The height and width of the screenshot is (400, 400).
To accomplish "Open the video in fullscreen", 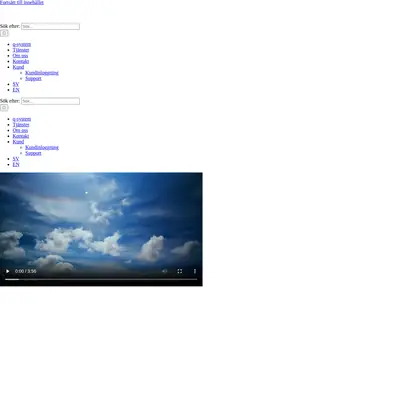I will coord(180,271).
